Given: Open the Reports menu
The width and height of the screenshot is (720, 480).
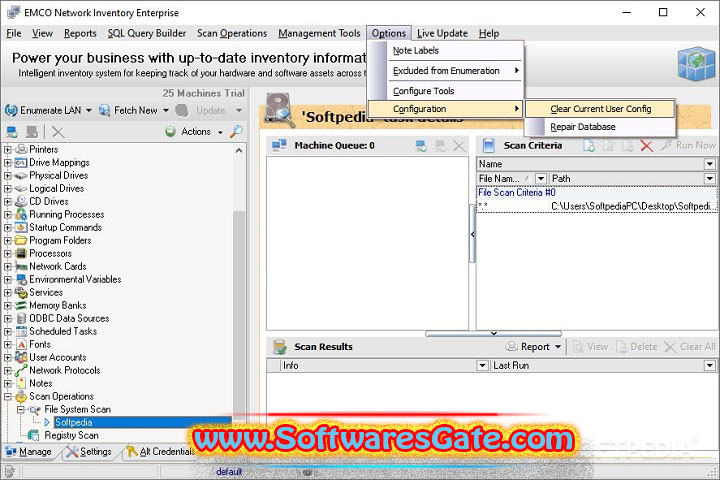Looking at the screenshot, I should [x=80, y=33].
